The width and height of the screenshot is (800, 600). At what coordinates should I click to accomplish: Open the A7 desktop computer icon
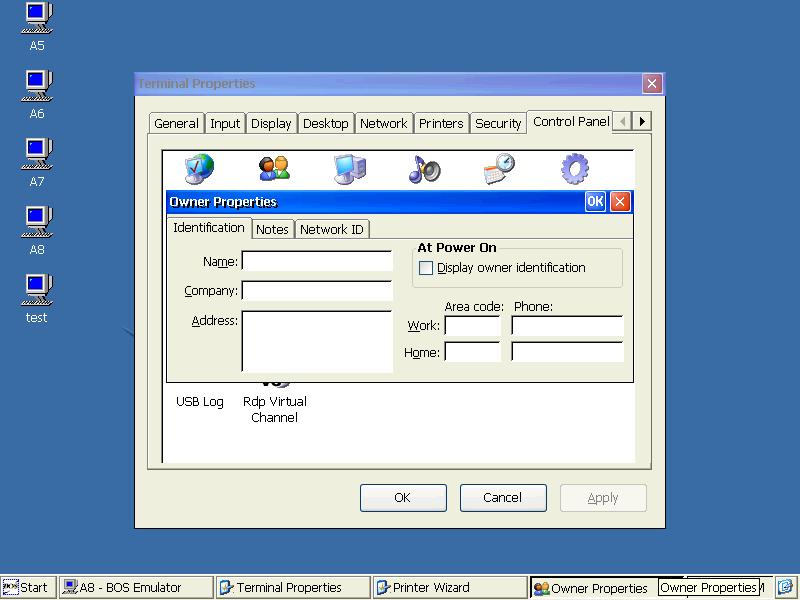(x=37, y=163)
